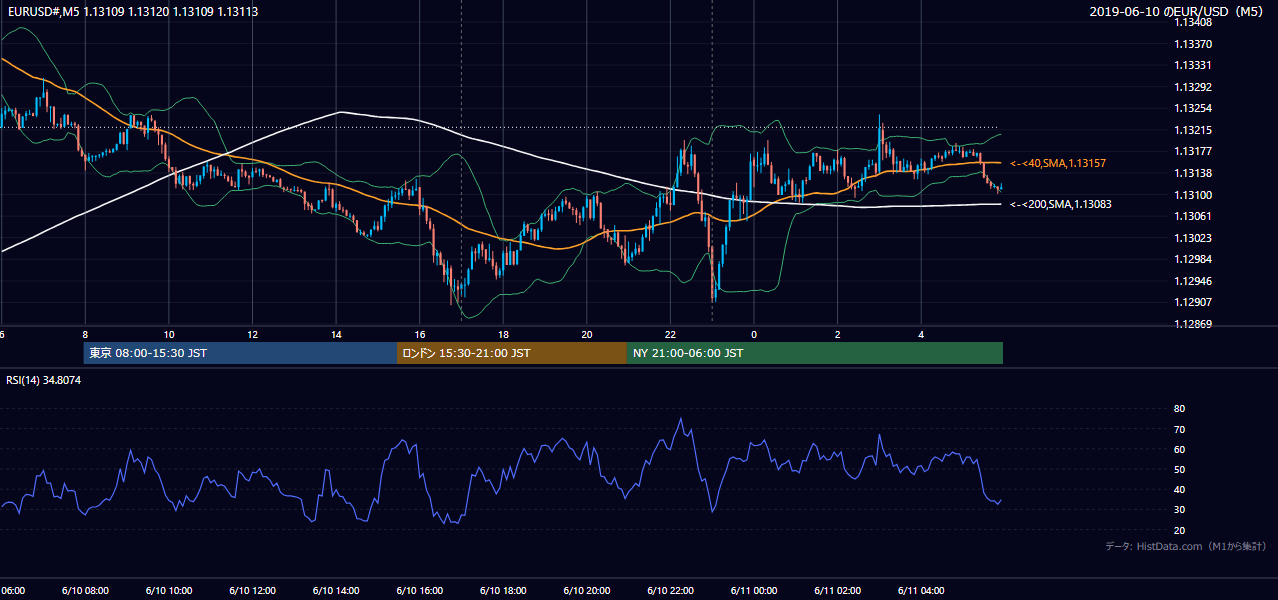Click the bottom time label 6/11 00:00
Image resolution: width=1278 pixels, height=600 pixels.
(x=754, y=591)
